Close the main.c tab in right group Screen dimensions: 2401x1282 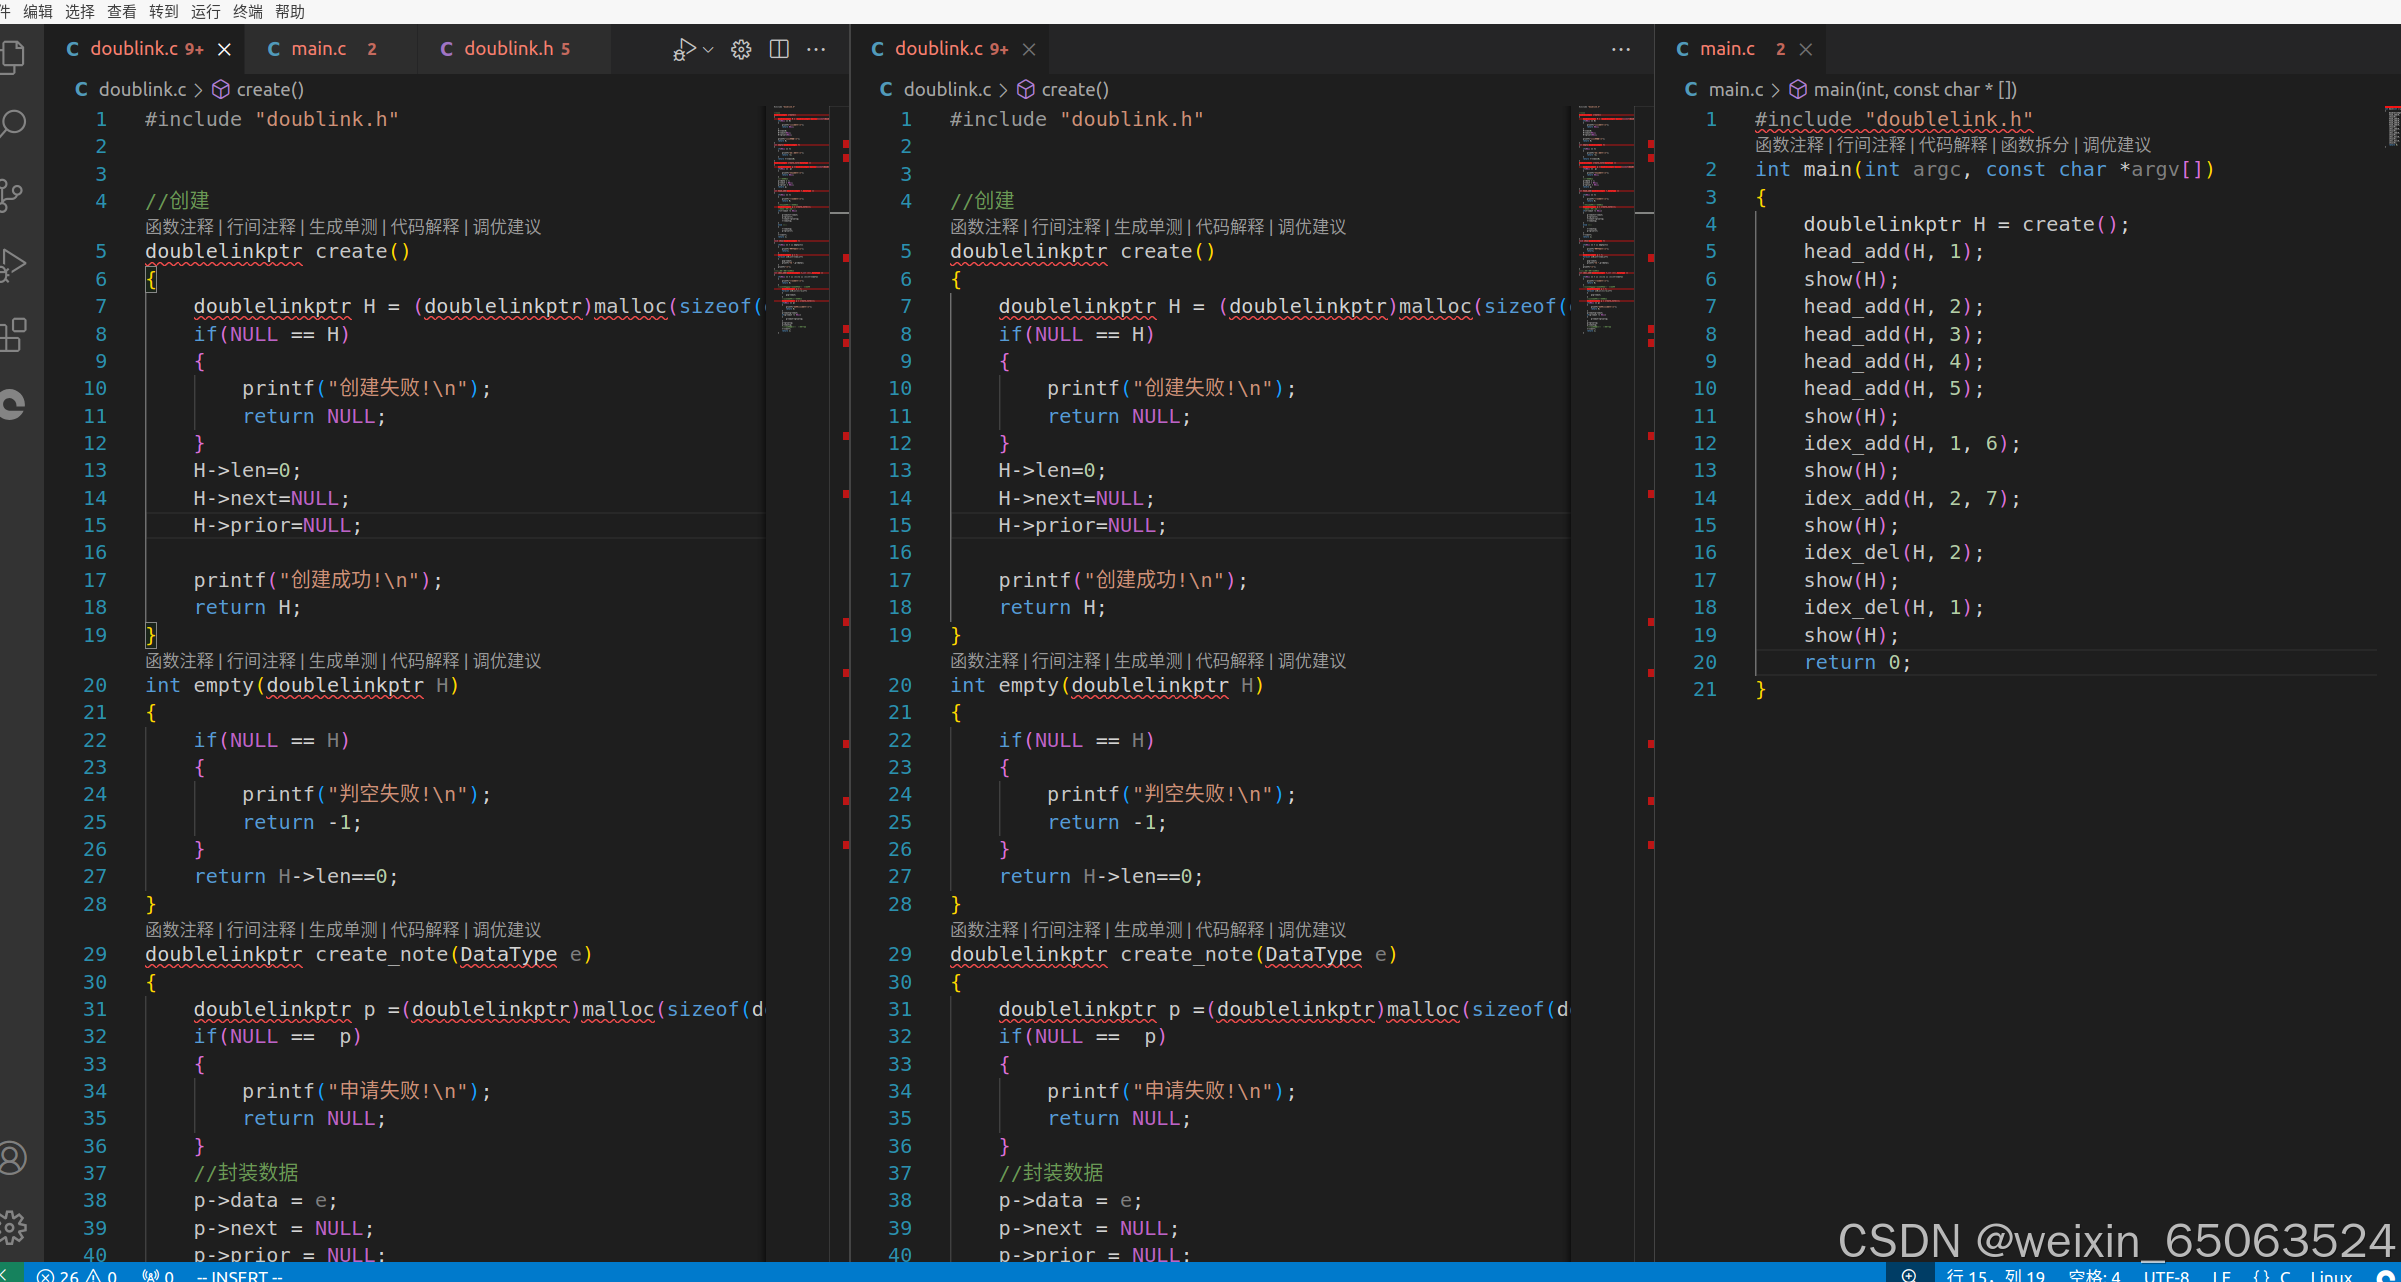(1805, 49)
